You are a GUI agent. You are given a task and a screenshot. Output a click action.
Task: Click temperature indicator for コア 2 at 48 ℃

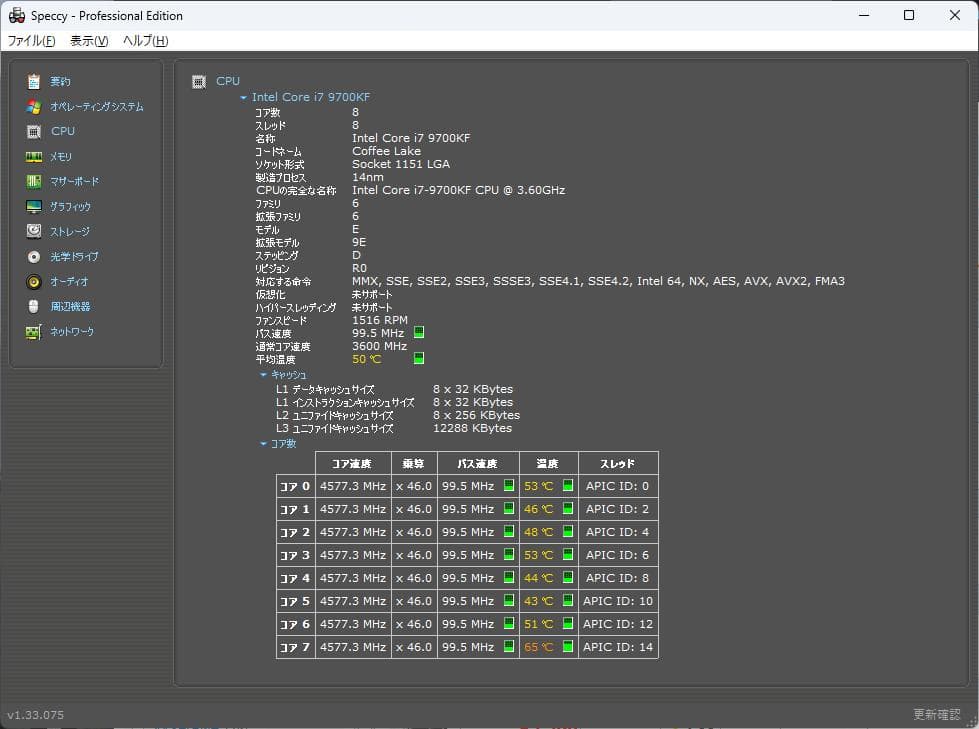pos(568,531)
